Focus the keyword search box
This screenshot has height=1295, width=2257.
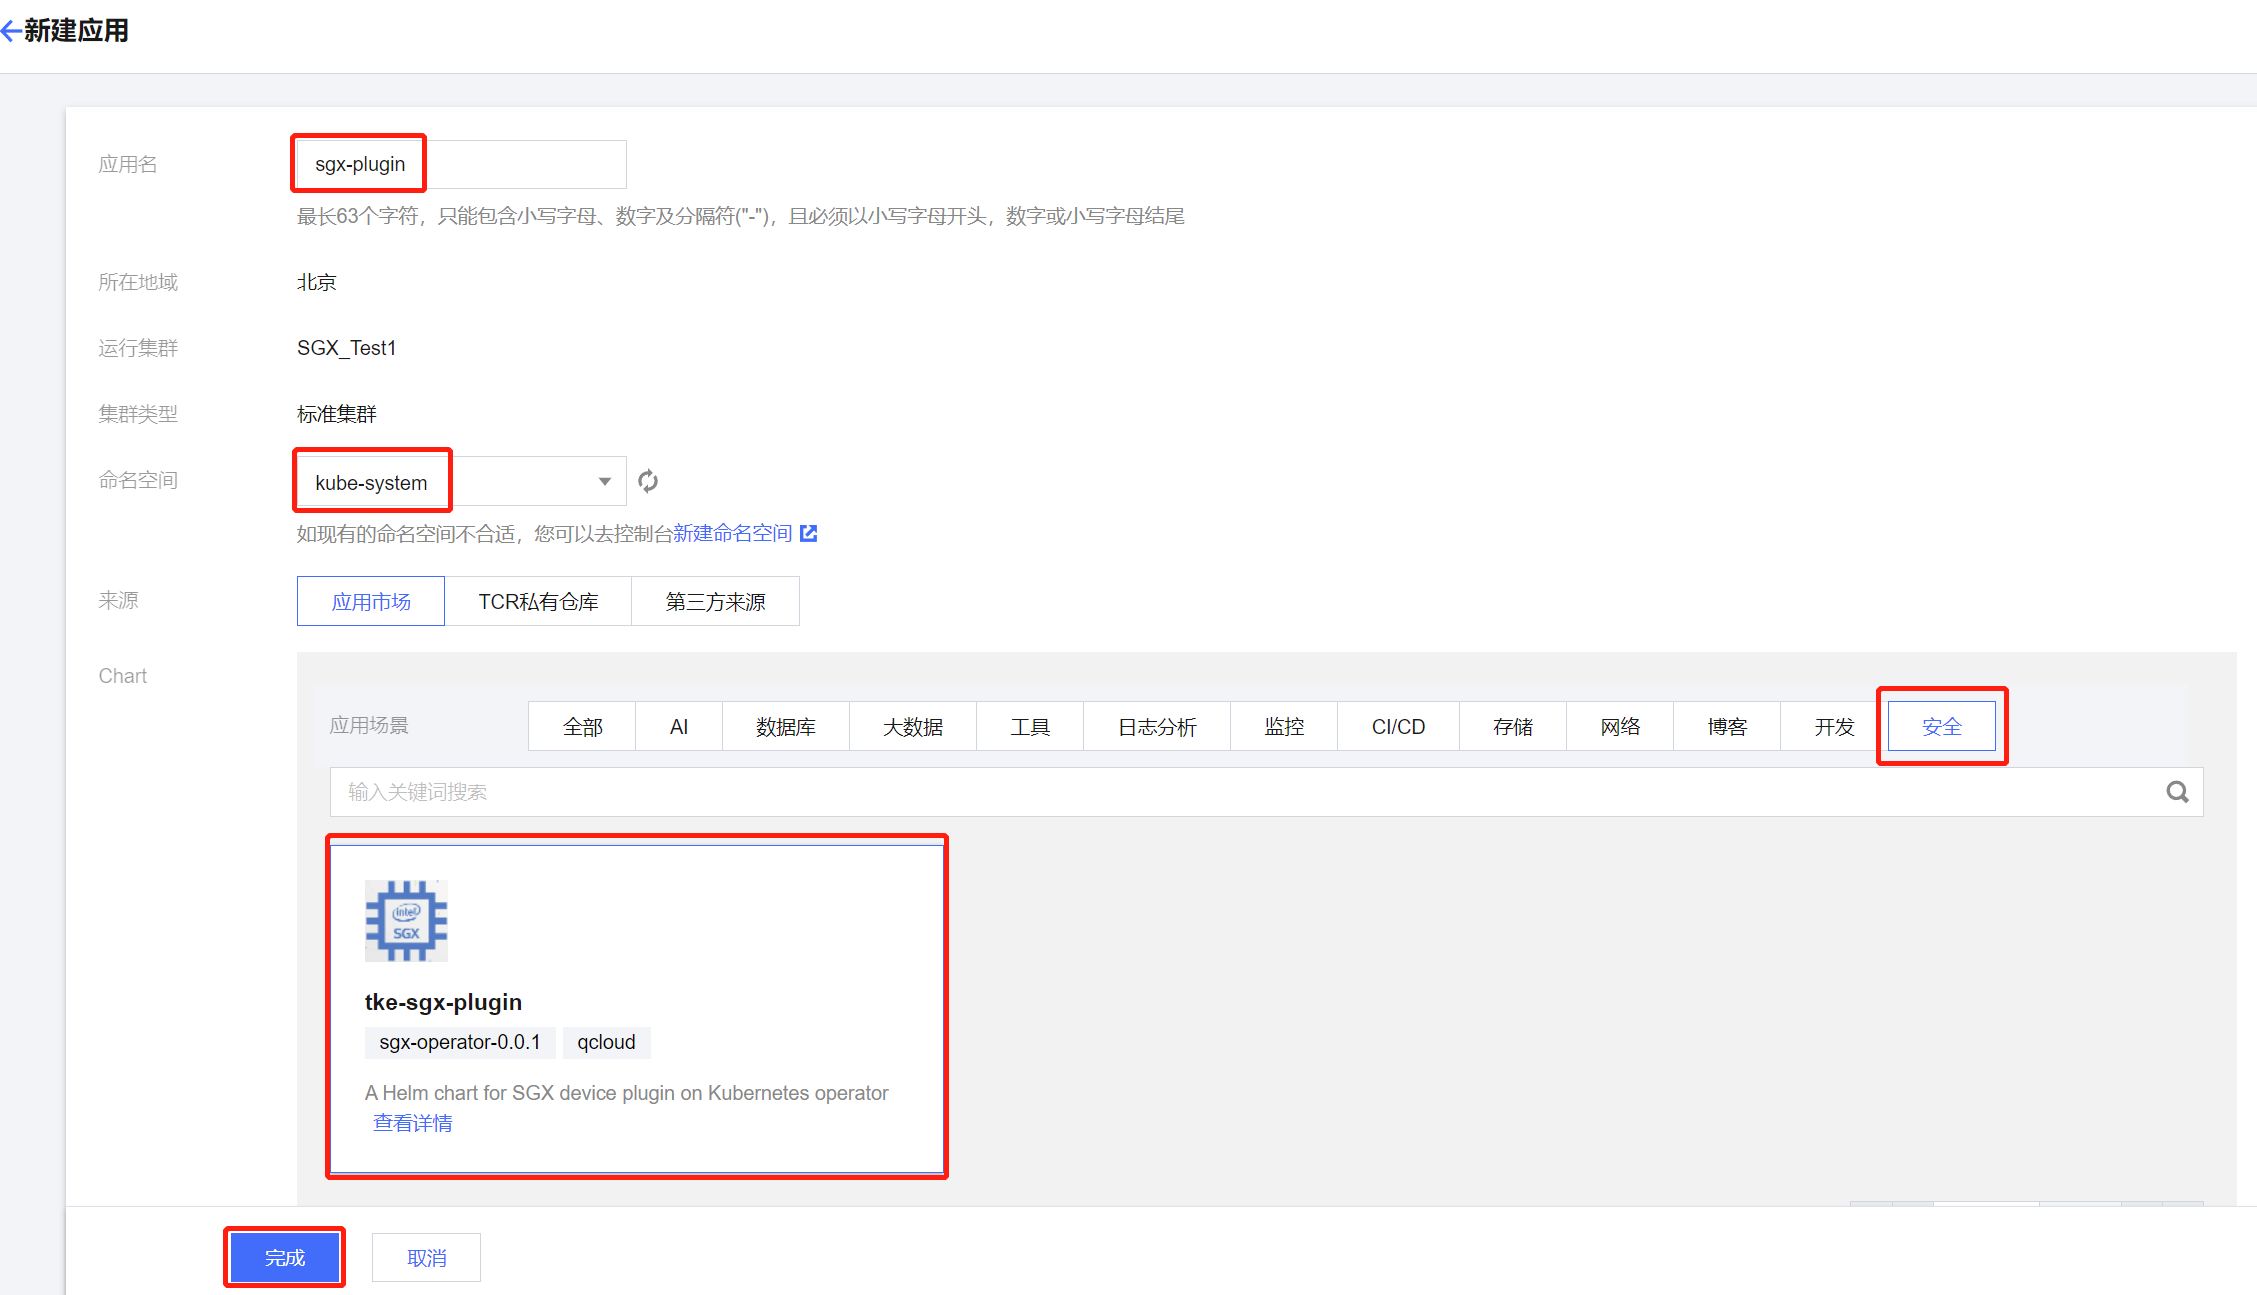coord(1266,792)
